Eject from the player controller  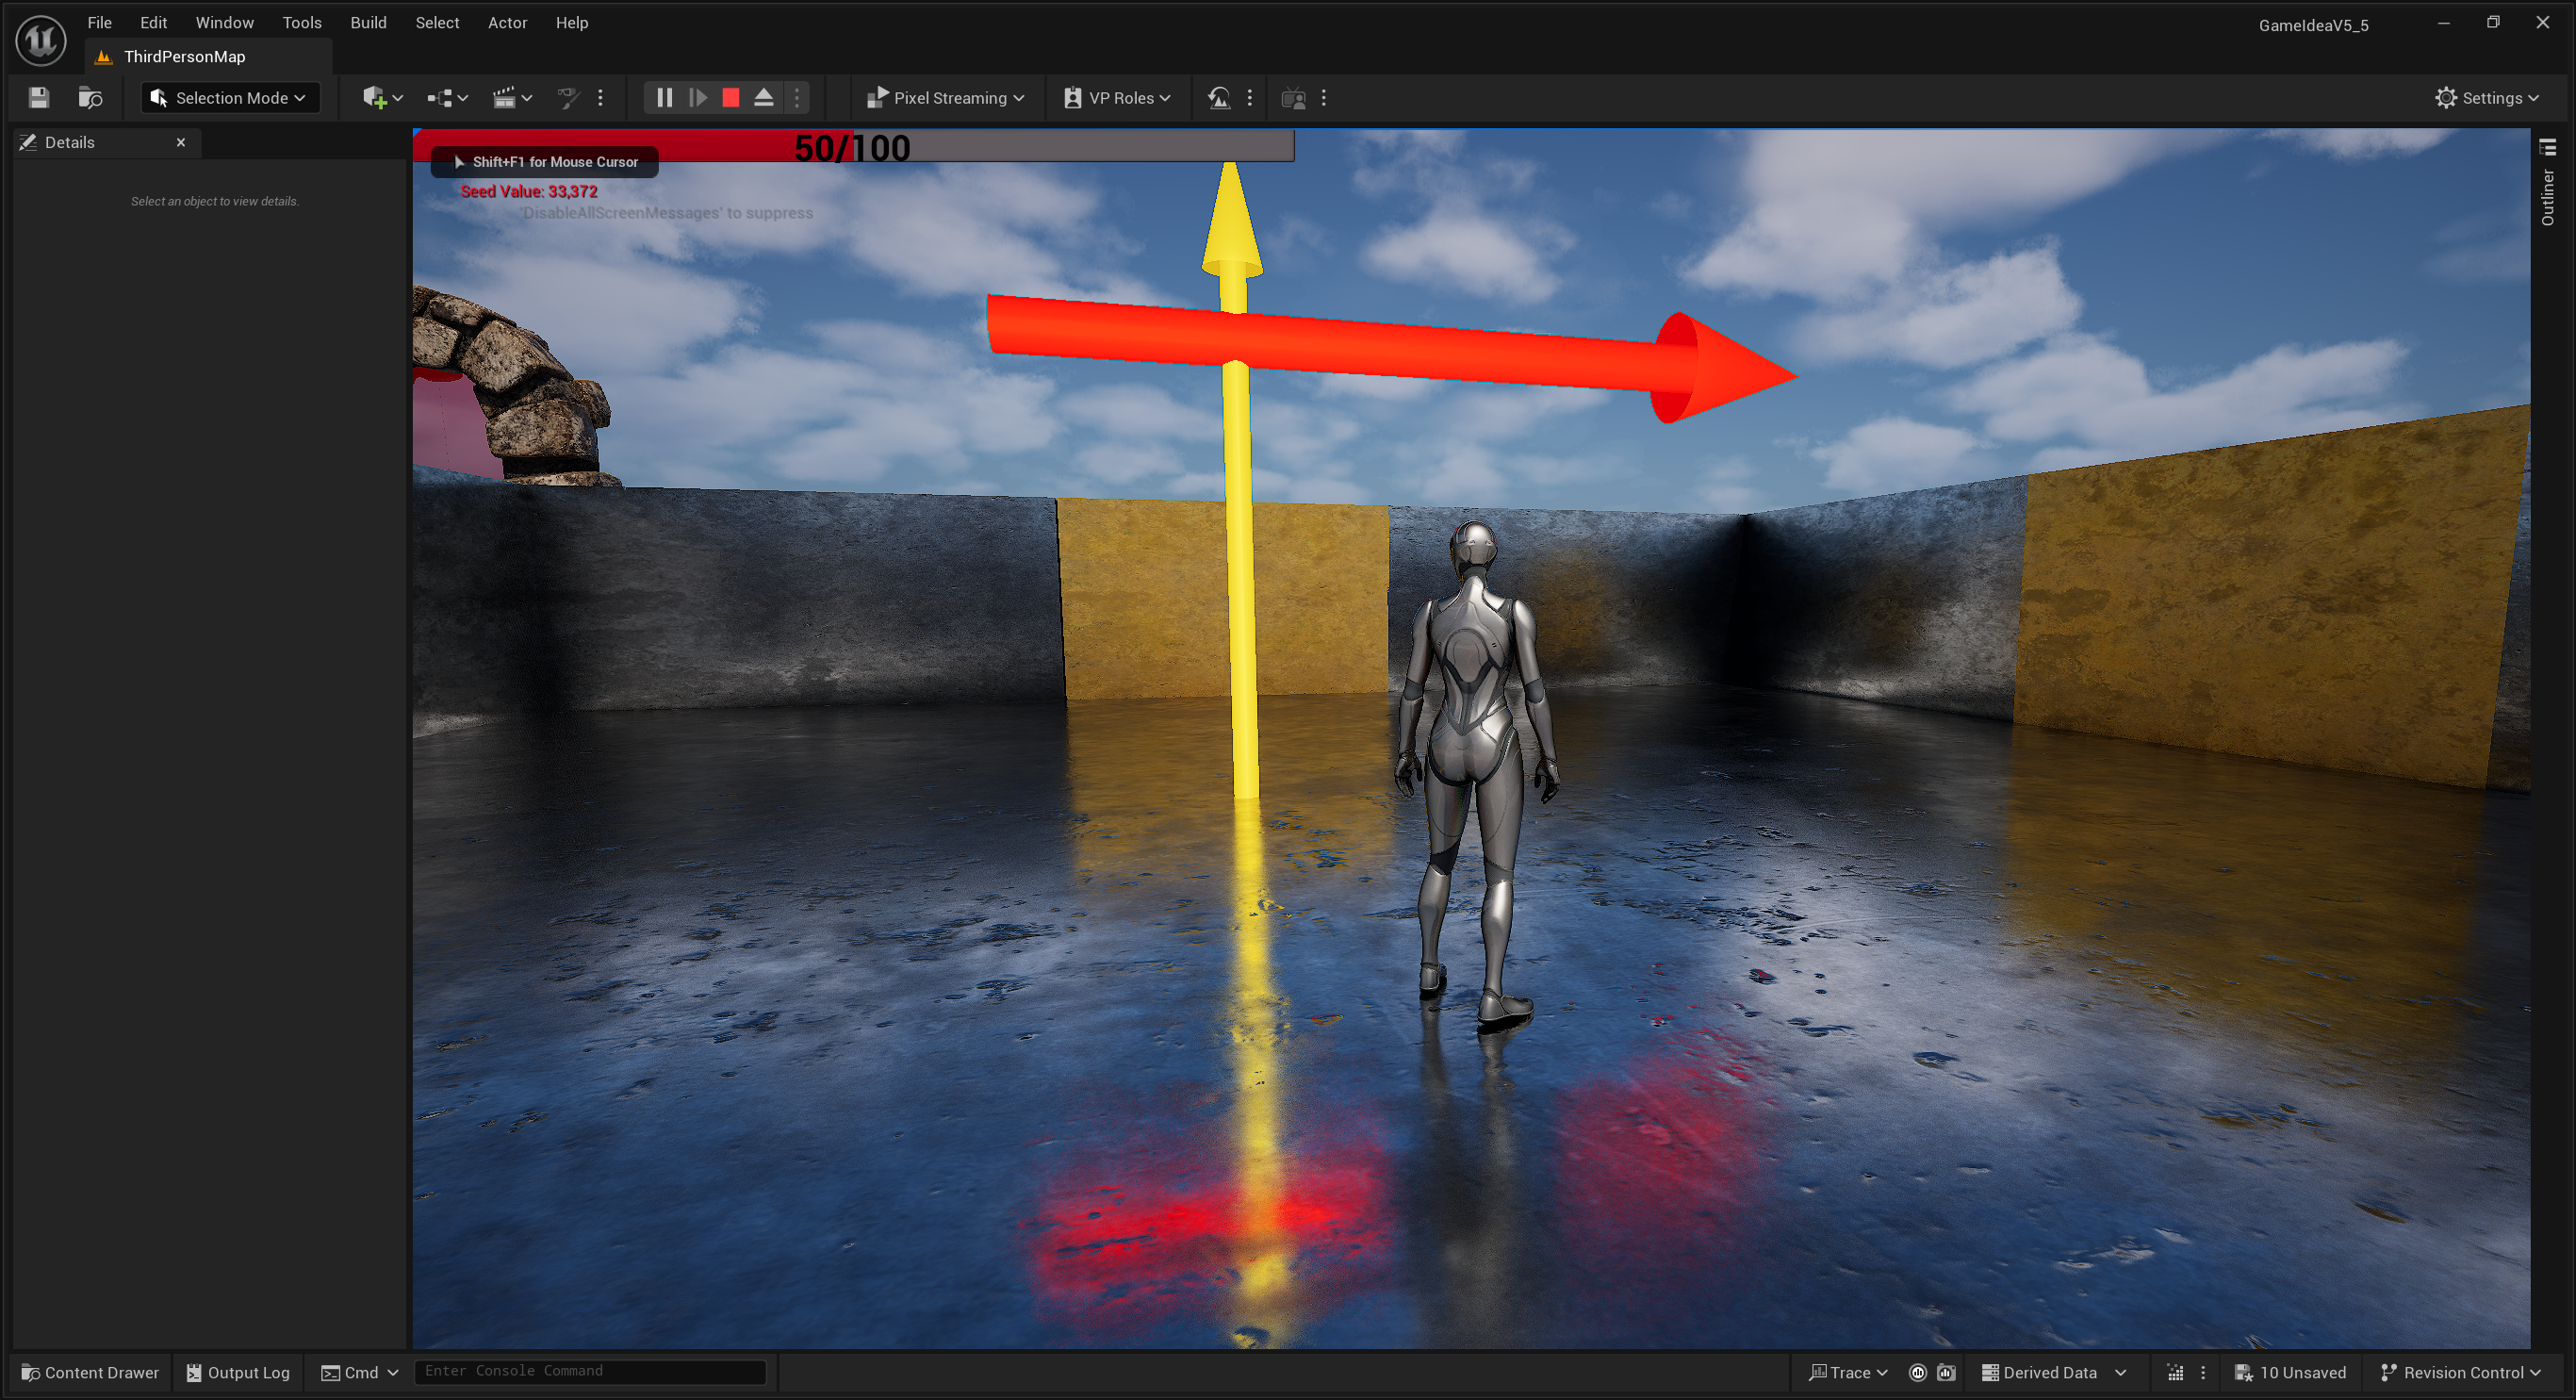point(764,98)
